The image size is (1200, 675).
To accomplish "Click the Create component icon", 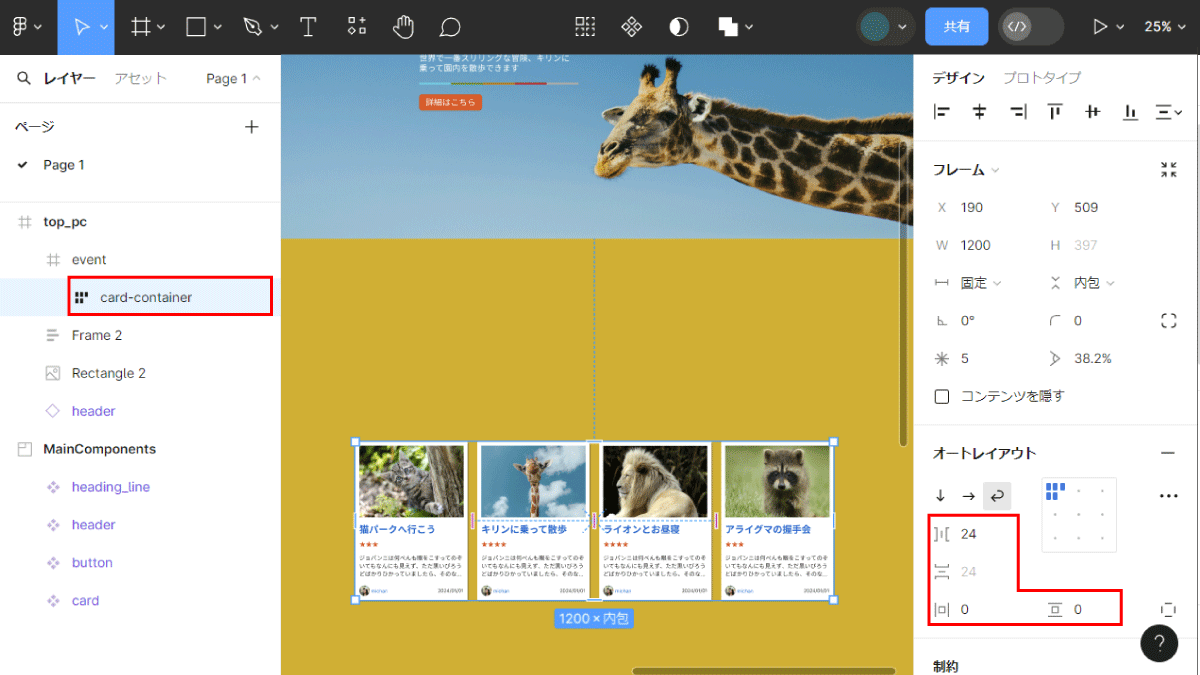I will pyautogui.click(x=632, y=27).
